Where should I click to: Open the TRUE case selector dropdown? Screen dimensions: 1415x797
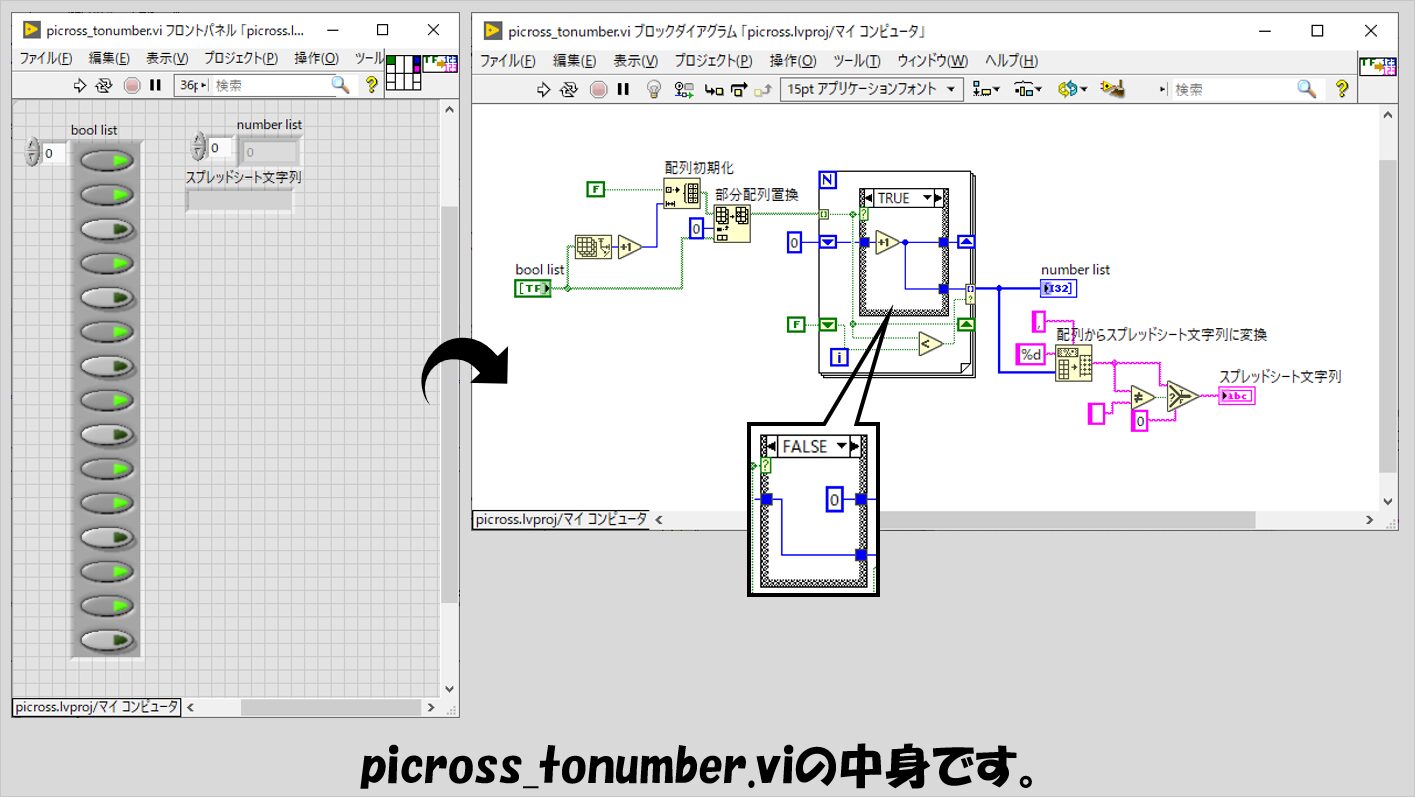click(928, 198)
